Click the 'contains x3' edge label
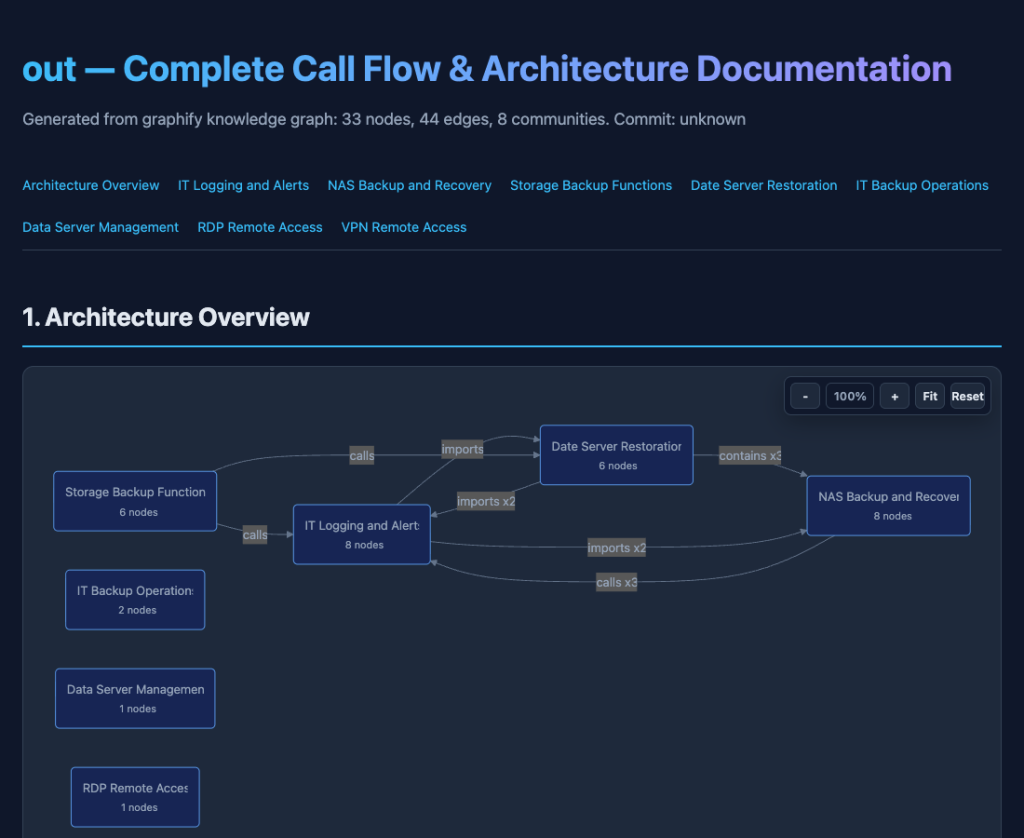Viewport: 1024px width, 838px height. [x=750, y=455]
